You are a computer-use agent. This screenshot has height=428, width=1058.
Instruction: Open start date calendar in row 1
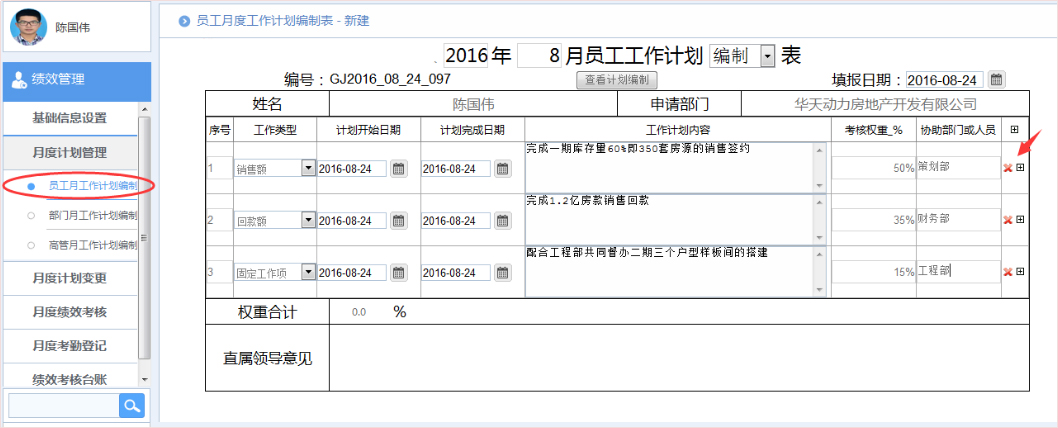click(398, 169)
